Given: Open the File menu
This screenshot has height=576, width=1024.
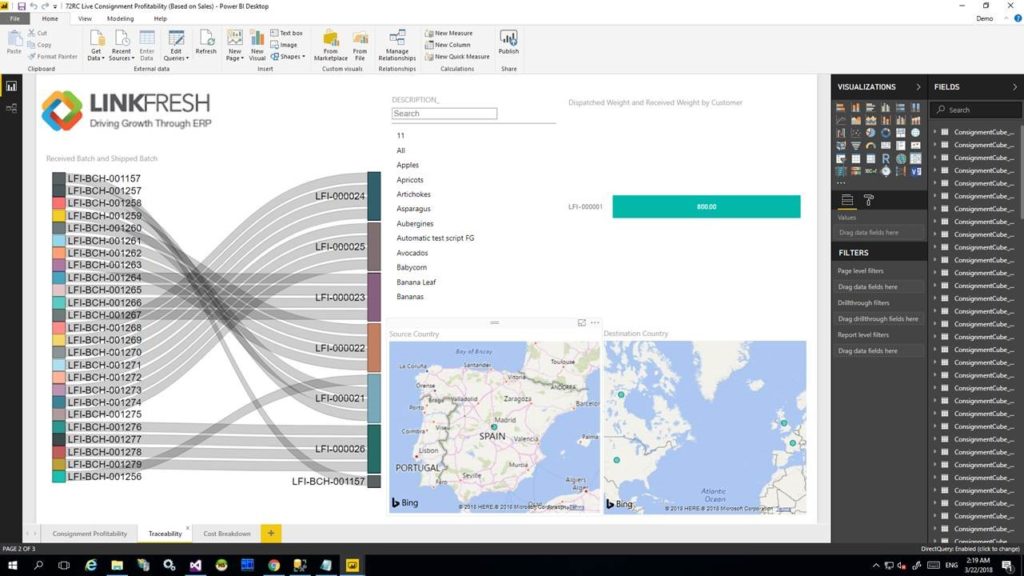Looking at the screenshot, I should click(x=14, y=18).
